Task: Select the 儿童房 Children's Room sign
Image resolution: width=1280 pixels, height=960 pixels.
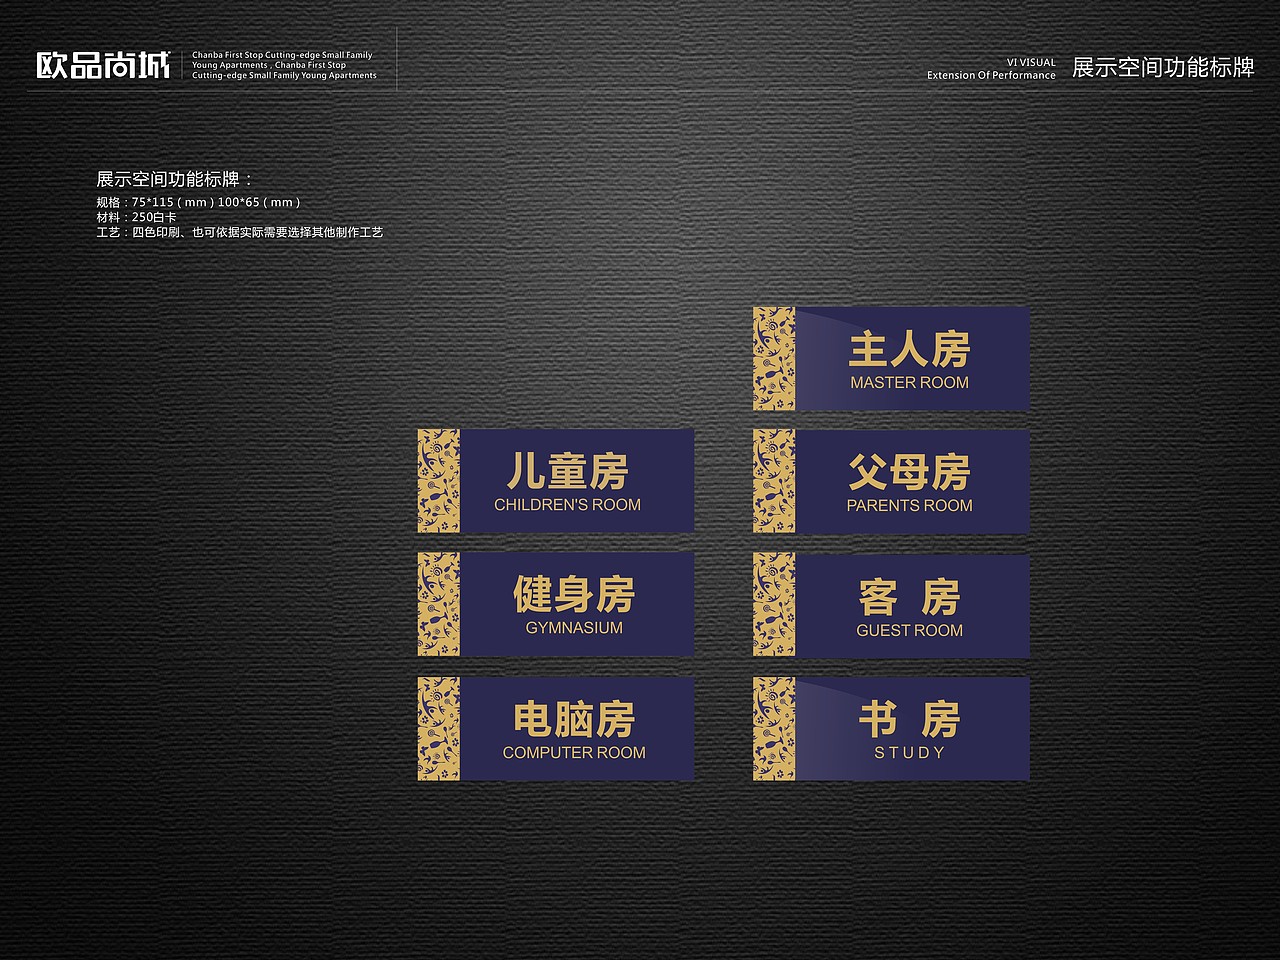Action: 556,481
